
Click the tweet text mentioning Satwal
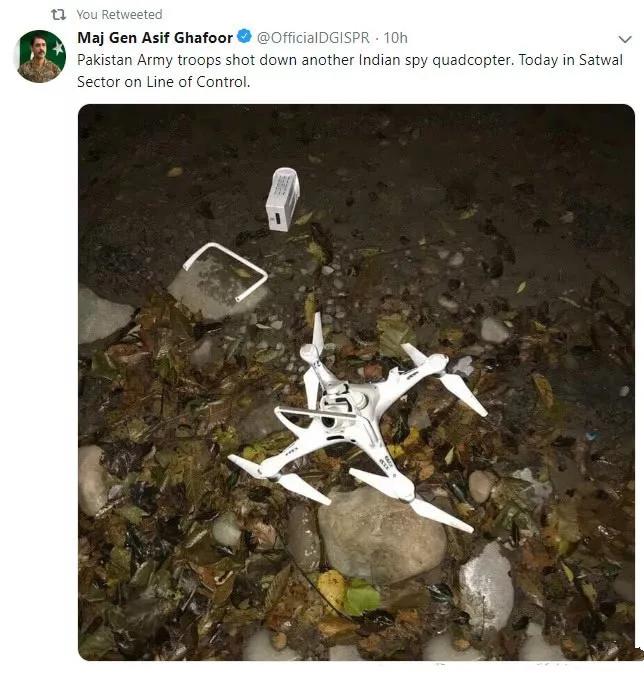coord(350,60)
